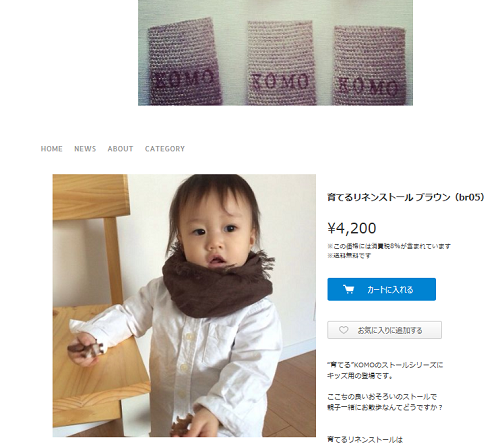Screen dimensions: 500x446
Task: Click description line about キッズ用の登場です
Action: pyautogui.click(x=360, y=376)
